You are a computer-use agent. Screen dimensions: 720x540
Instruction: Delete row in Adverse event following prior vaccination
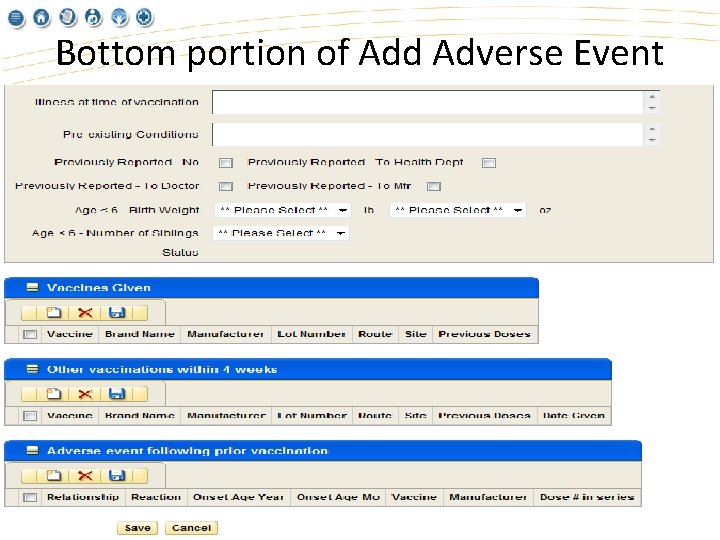tap(85, 475)
